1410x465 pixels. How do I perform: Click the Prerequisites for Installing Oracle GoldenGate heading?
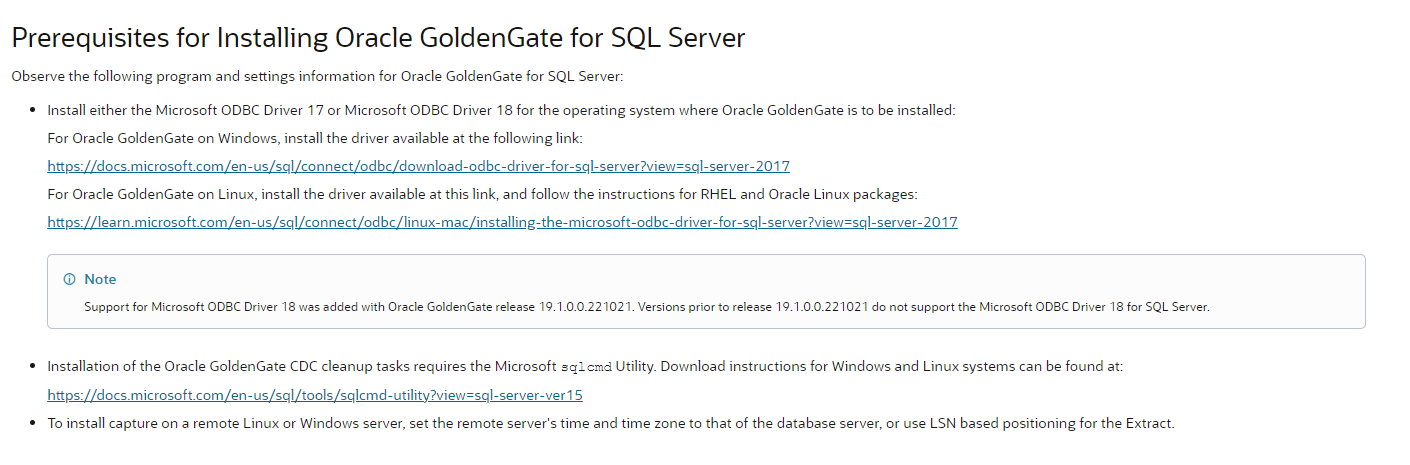378,38
